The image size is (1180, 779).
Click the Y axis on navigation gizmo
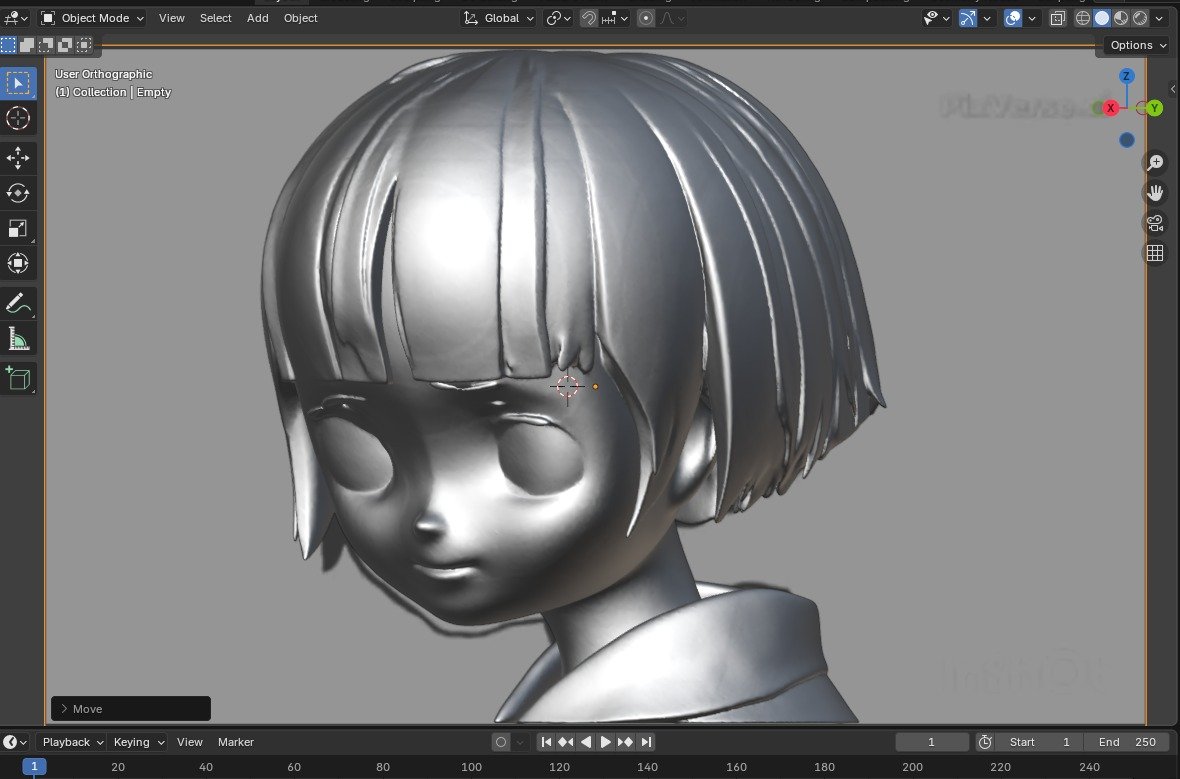coord(1155,108)
